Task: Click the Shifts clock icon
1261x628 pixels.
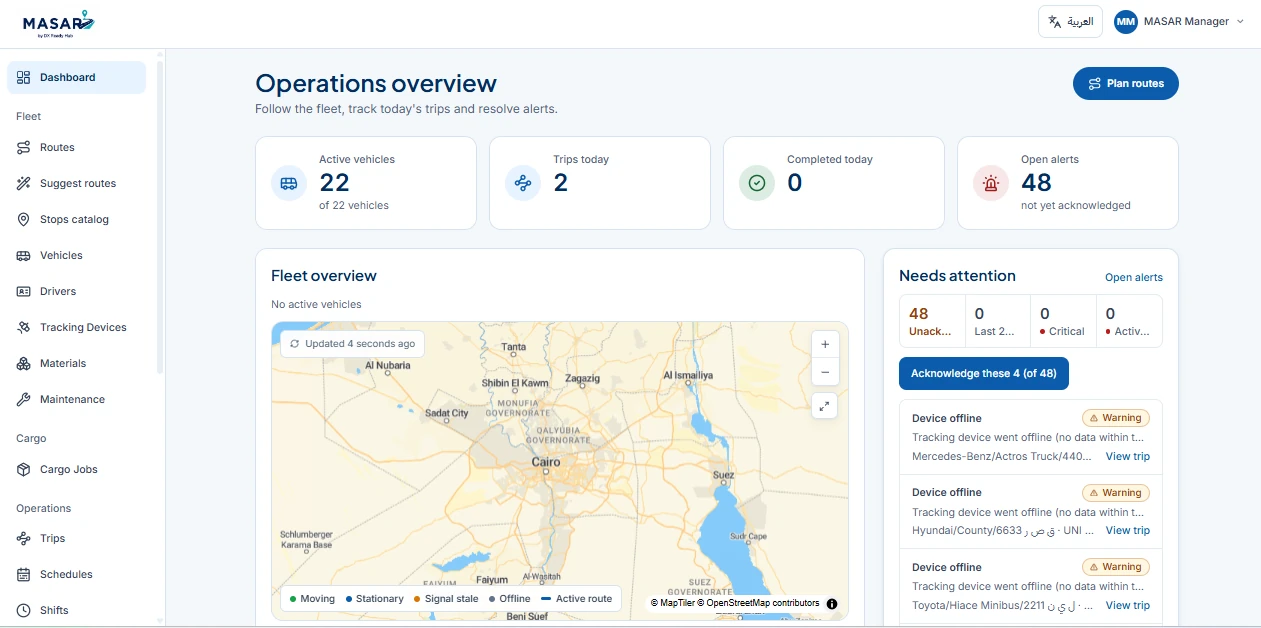Action: 24,611
